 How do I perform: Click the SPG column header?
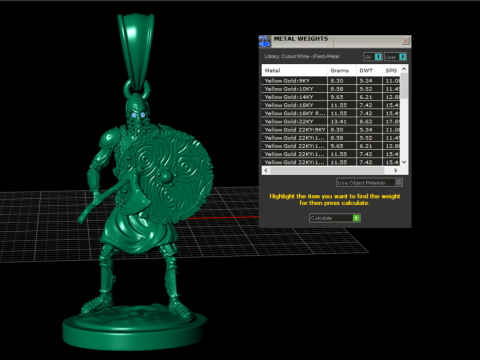click(x=391, y=70)
